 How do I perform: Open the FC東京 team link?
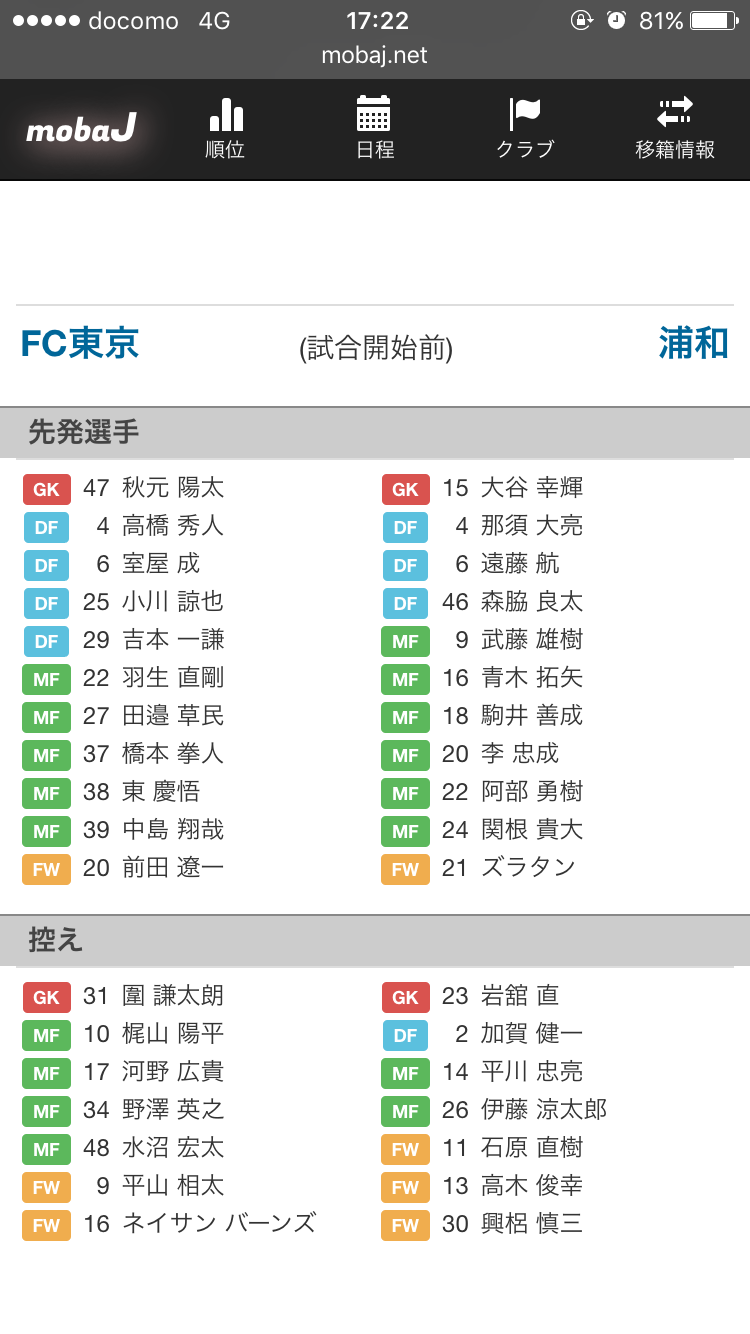pyautogui.click(x=79, y=343)
